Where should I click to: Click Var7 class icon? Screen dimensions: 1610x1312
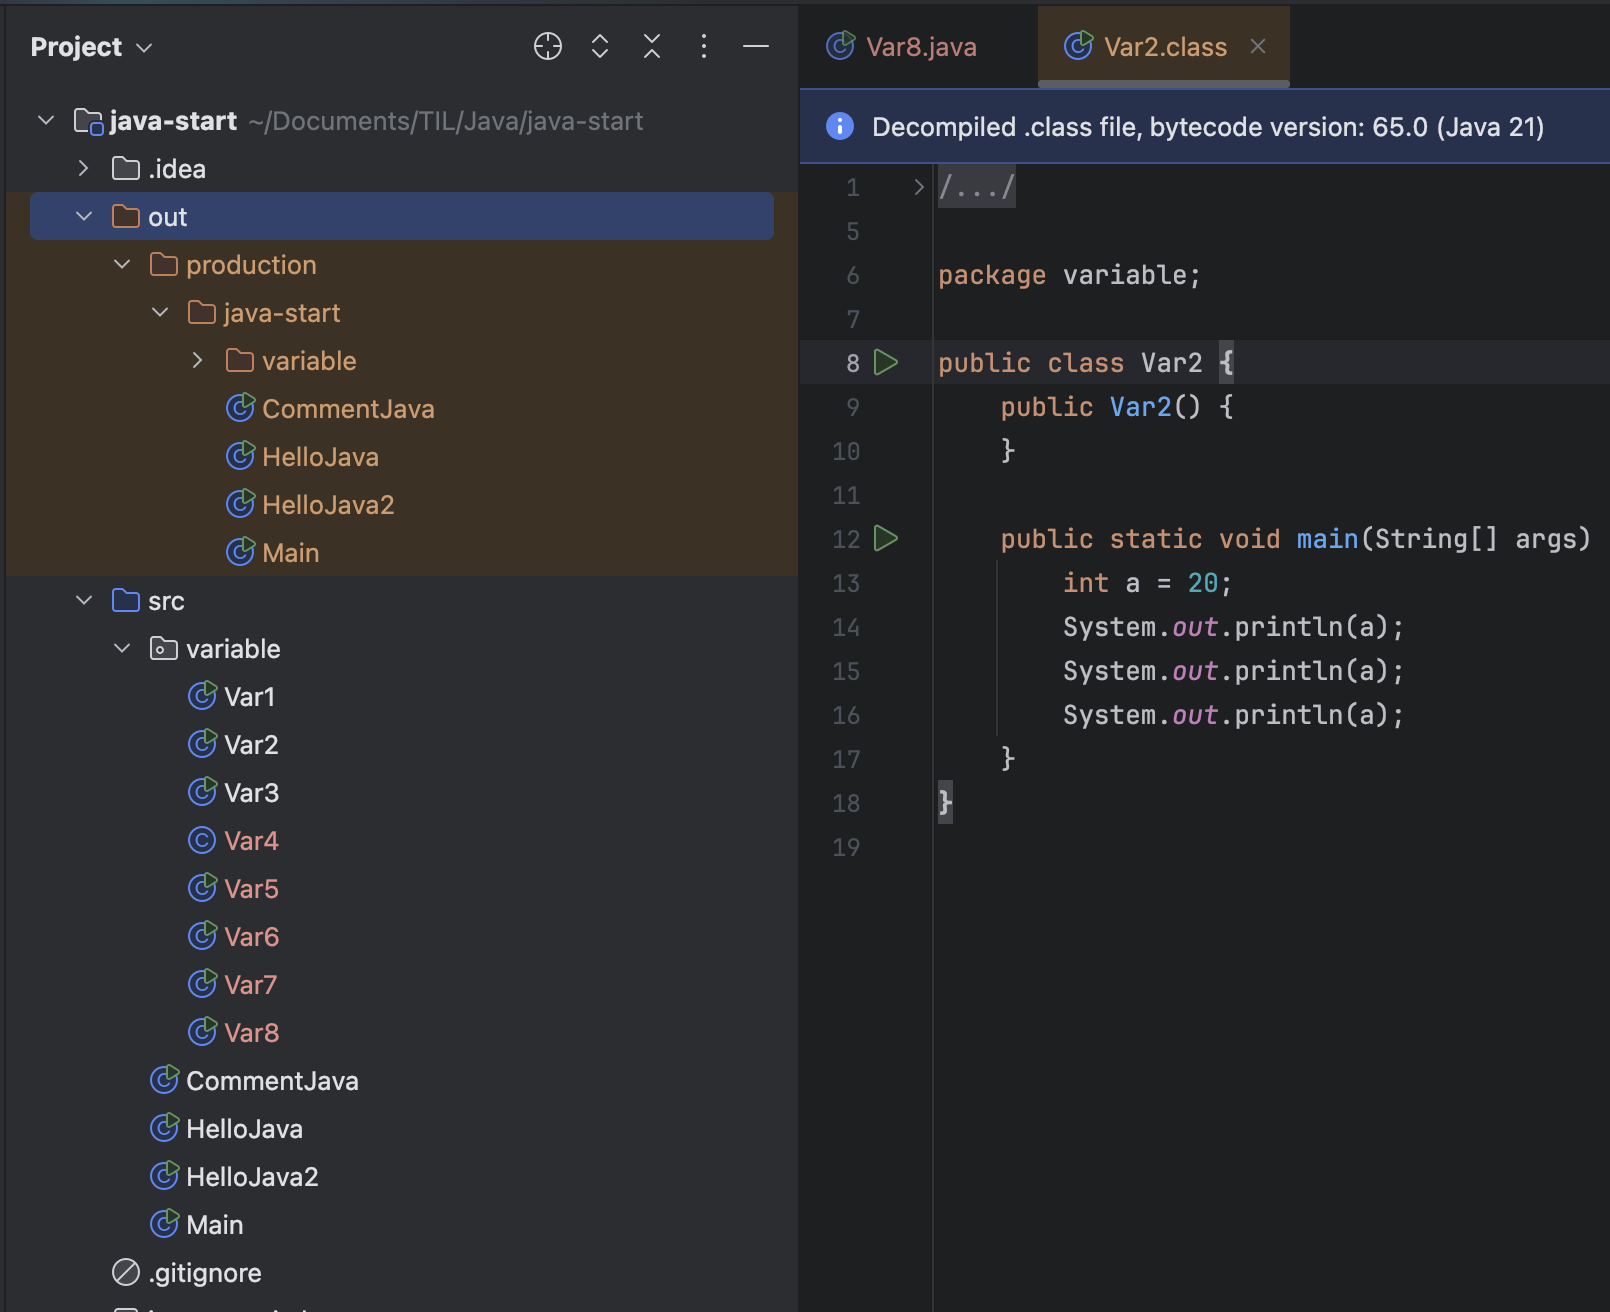pos(202,984)
